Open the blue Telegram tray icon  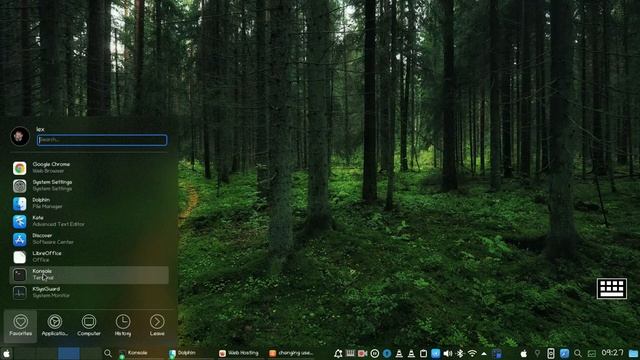(436, 353)
